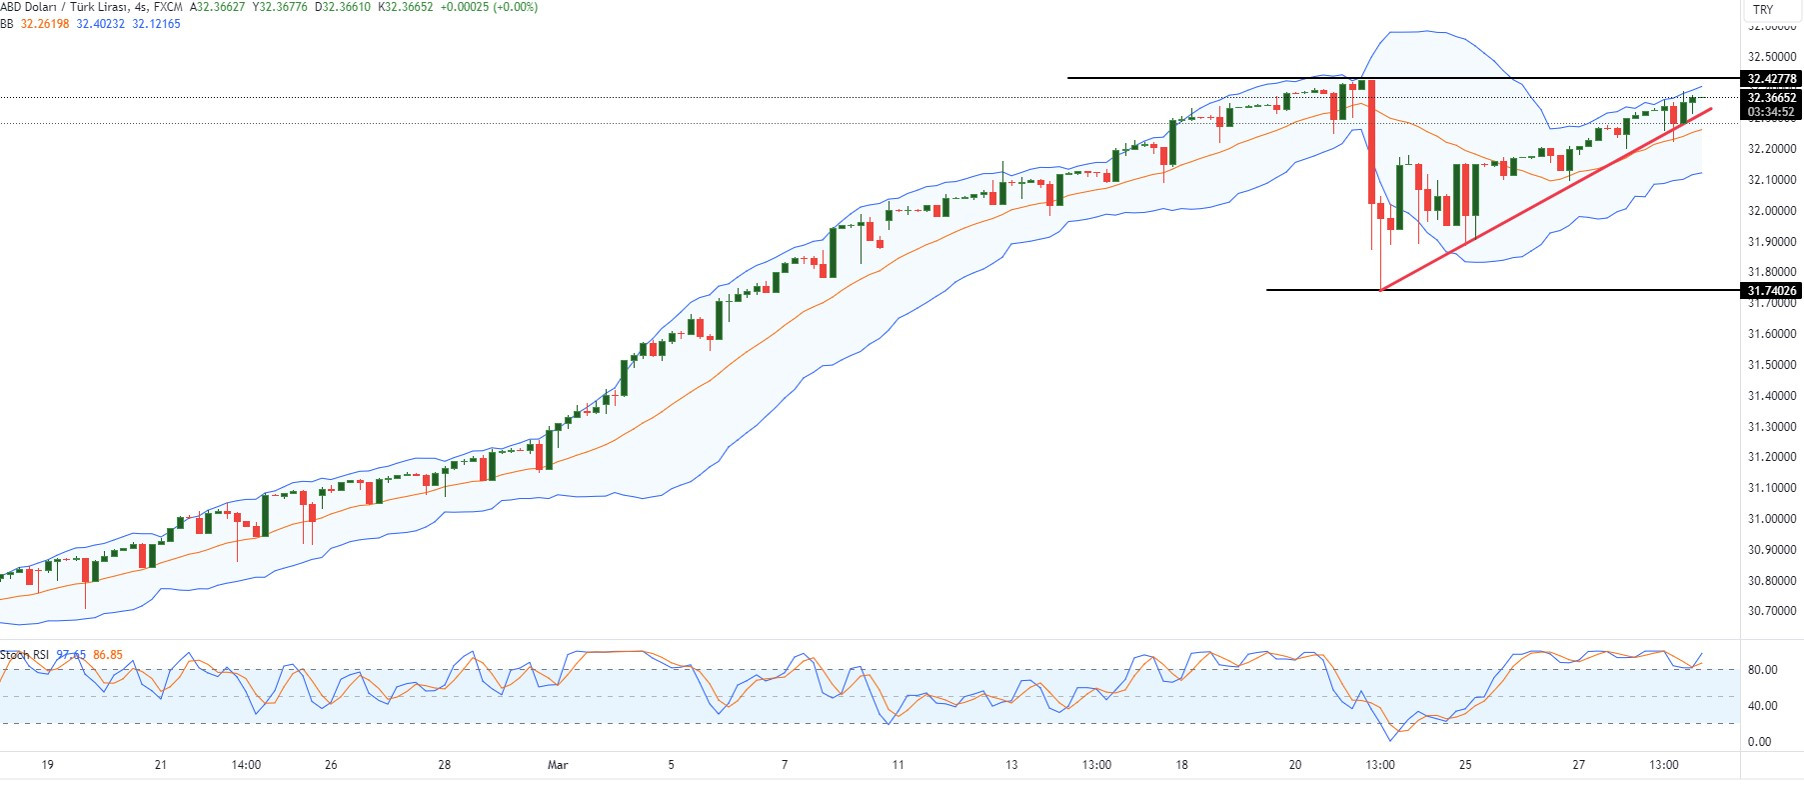Click BB lower value 32.12165
Screen dimensions: 1804x787
click(156, 23)
